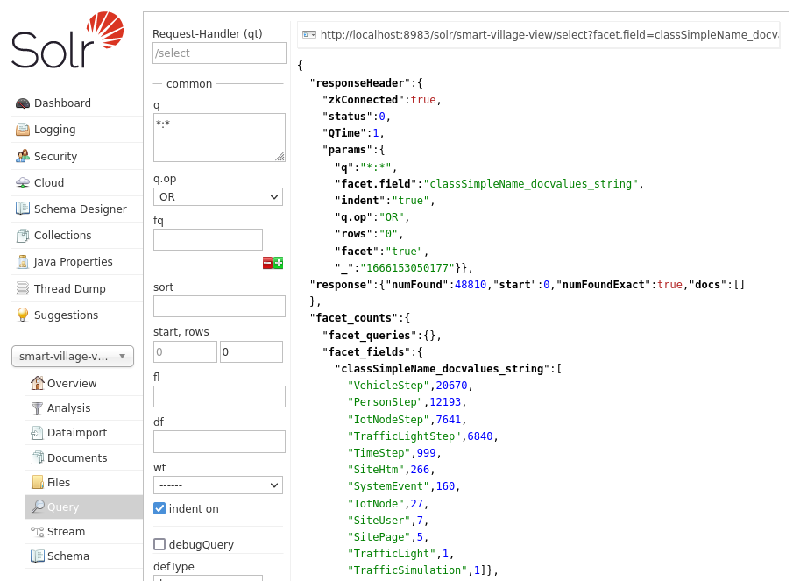
Task: Click the Collections documents icon
Action: (x=23, y=235)
